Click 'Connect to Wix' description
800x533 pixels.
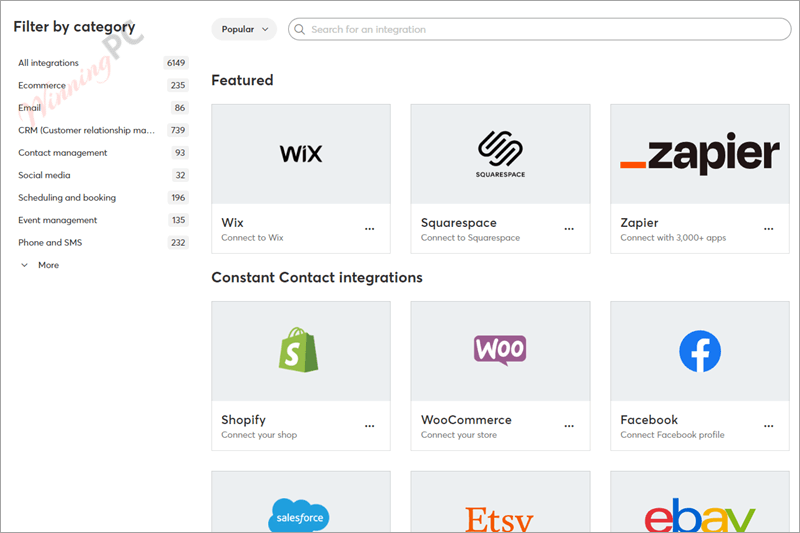[252, 238]
